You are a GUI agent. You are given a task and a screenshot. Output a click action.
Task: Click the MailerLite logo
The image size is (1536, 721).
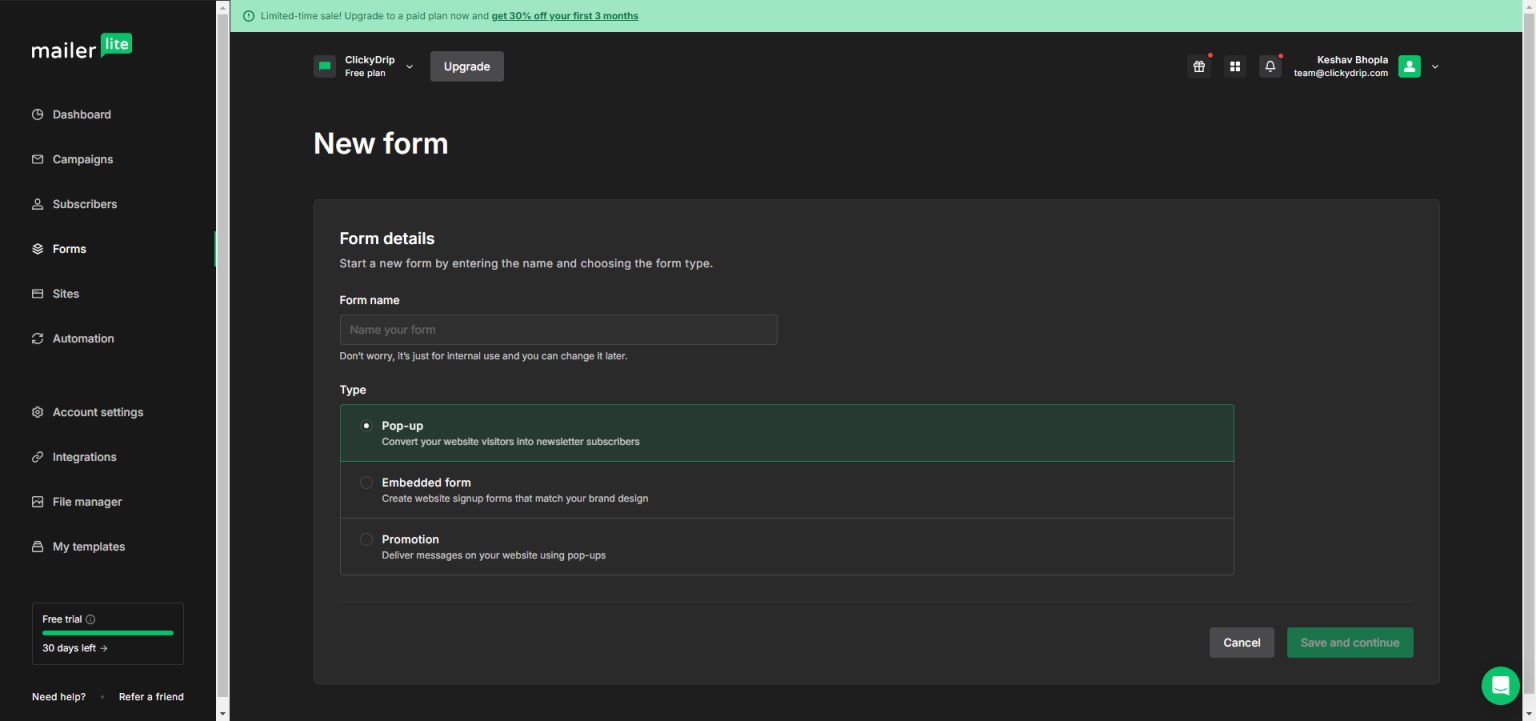81,48
